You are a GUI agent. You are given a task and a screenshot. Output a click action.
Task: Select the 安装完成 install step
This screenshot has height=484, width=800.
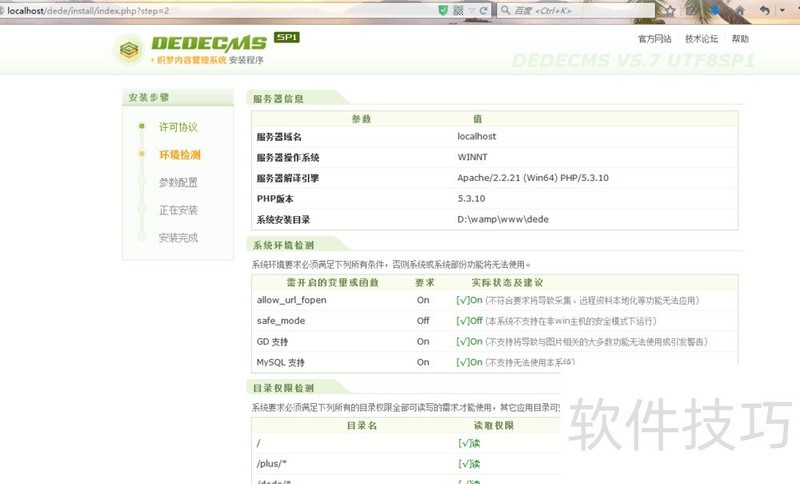(178, 237)
